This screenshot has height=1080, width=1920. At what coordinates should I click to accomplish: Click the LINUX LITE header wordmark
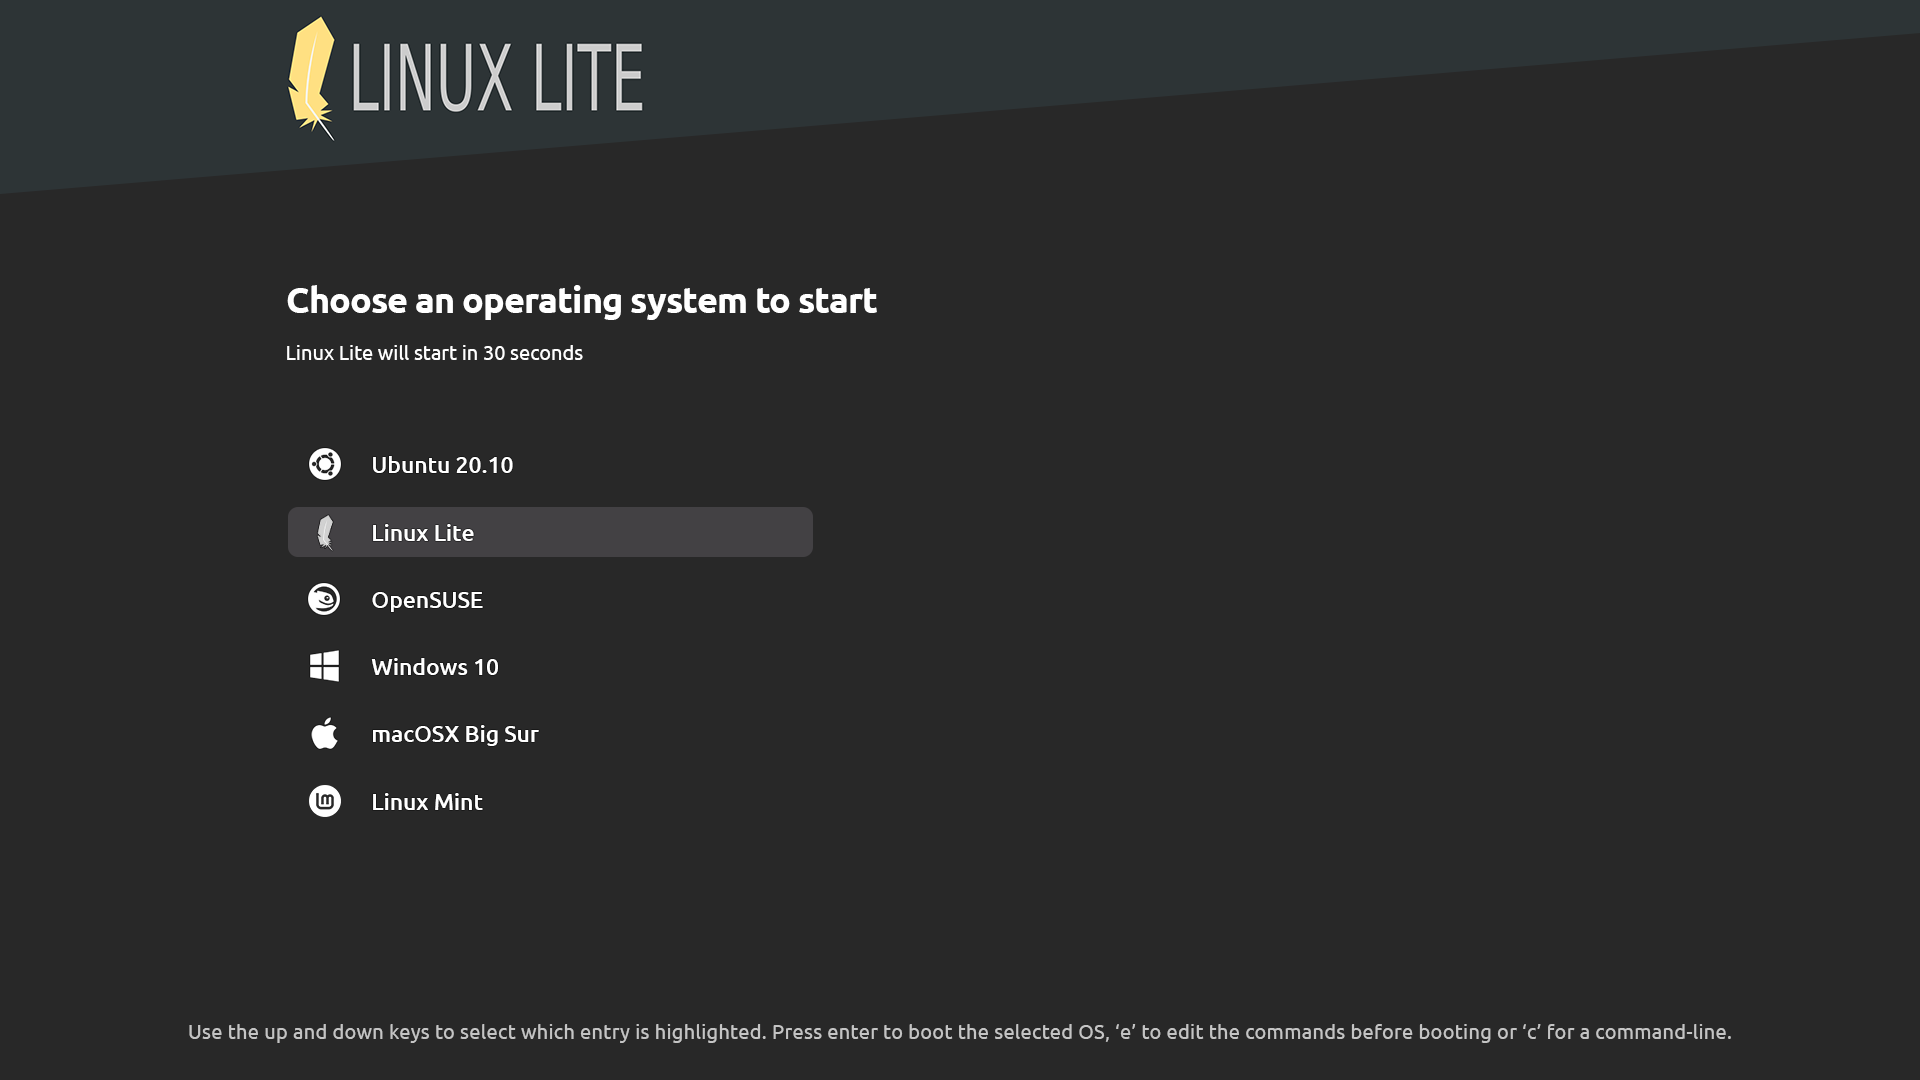click(x=497, y=78)
